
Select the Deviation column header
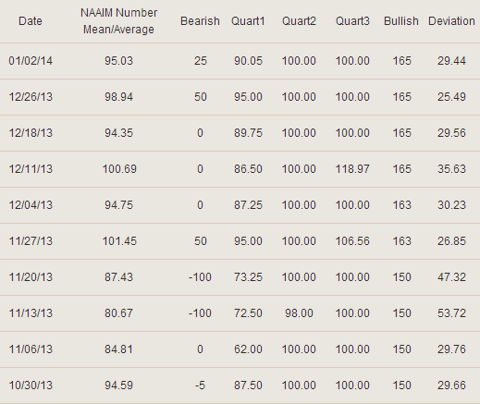[452, 21]
